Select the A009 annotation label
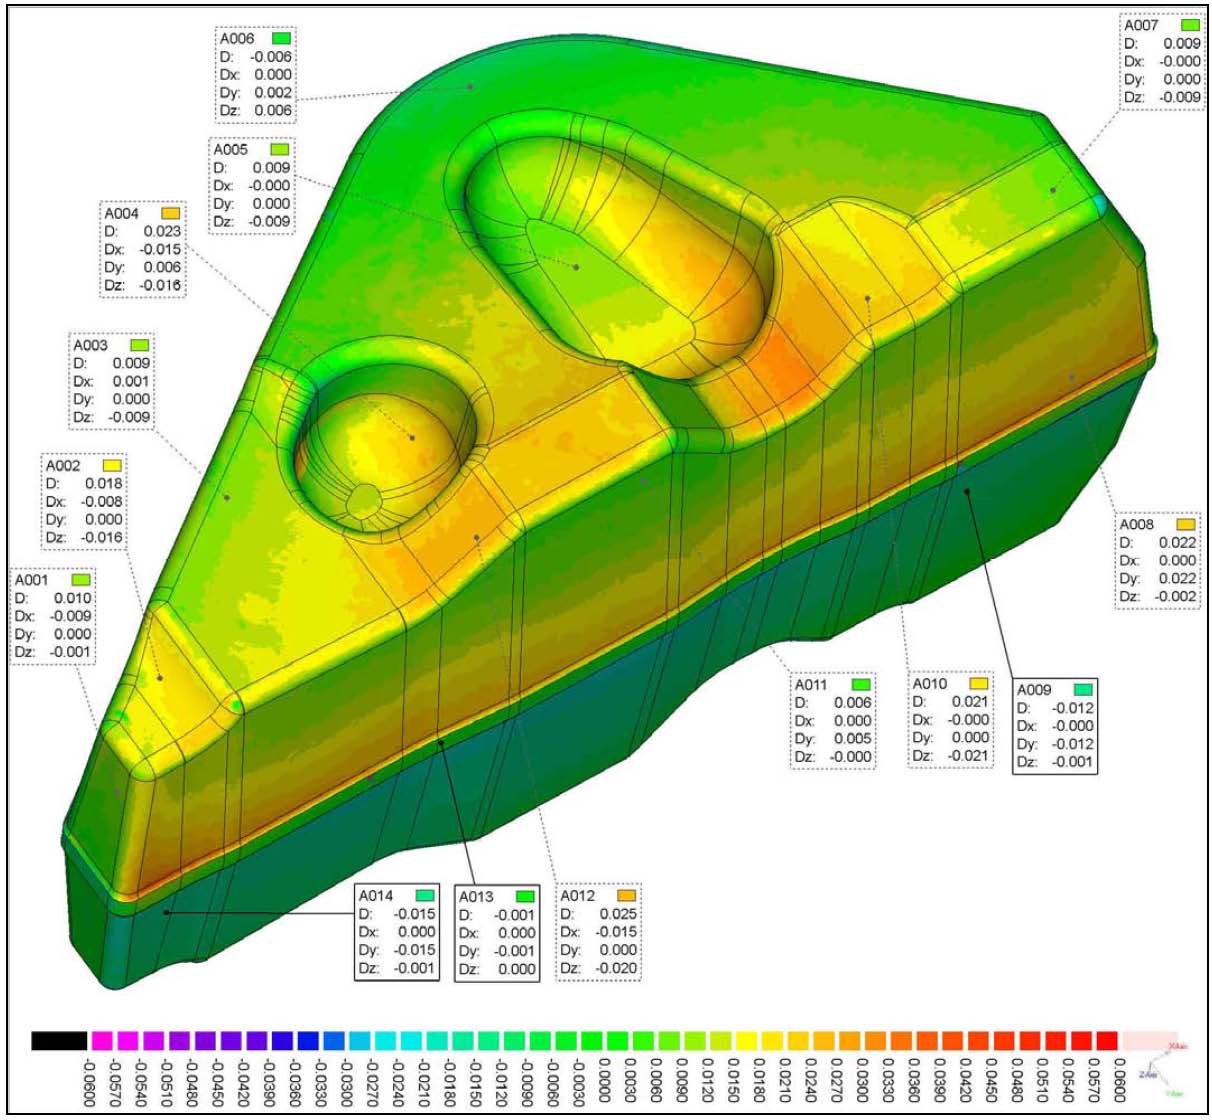Screen dimensions: 1212x1120 point(1034,689)
